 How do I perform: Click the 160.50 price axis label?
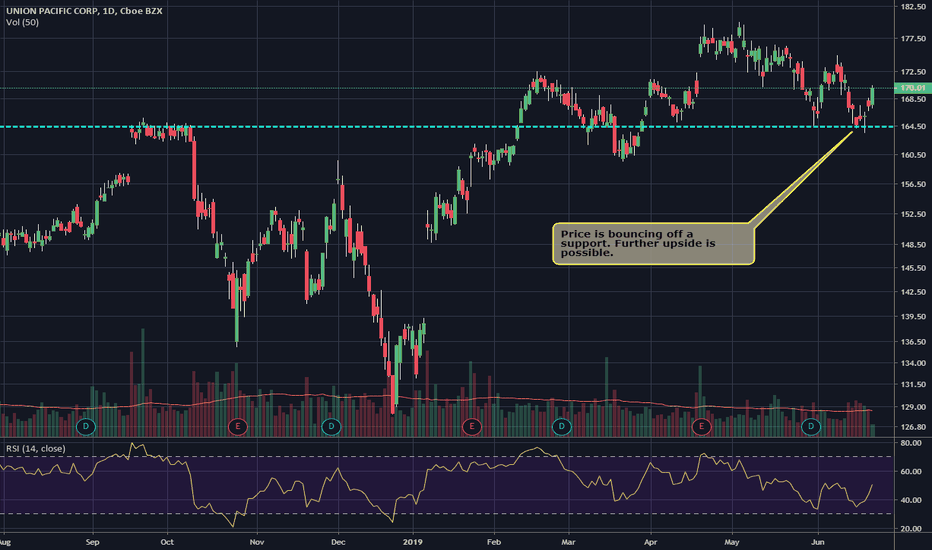click(x=912, y=155)
